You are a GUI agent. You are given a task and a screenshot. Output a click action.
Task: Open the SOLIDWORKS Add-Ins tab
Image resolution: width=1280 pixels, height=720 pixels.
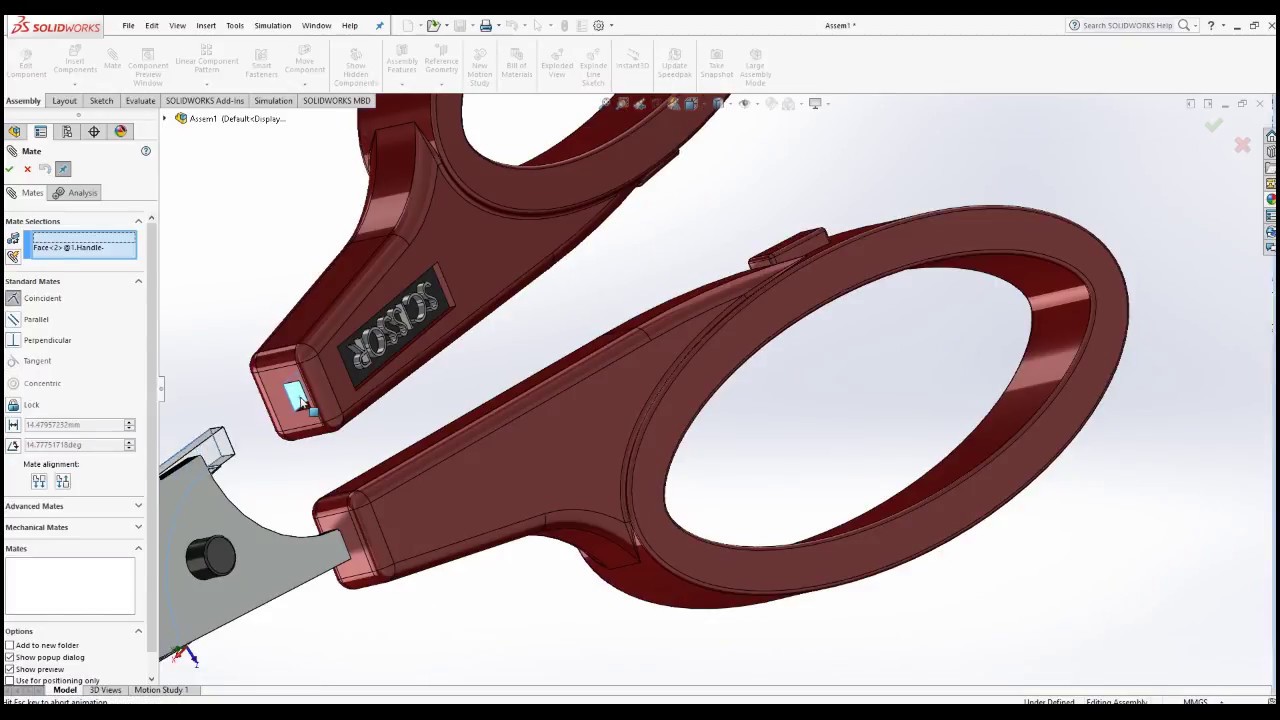204,101
